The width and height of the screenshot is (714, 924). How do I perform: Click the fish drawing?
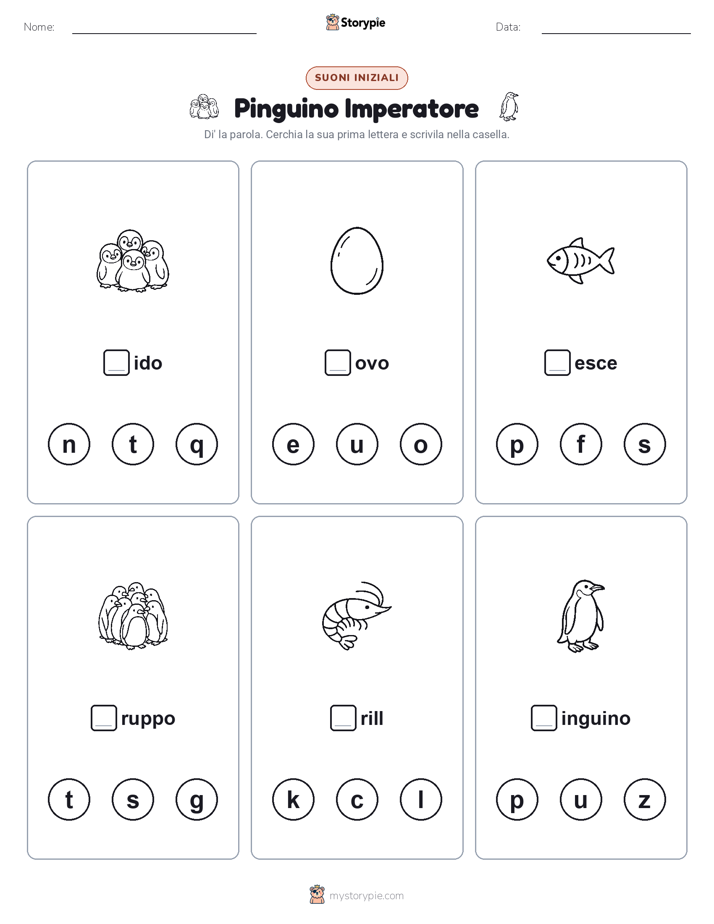(580, 260)
